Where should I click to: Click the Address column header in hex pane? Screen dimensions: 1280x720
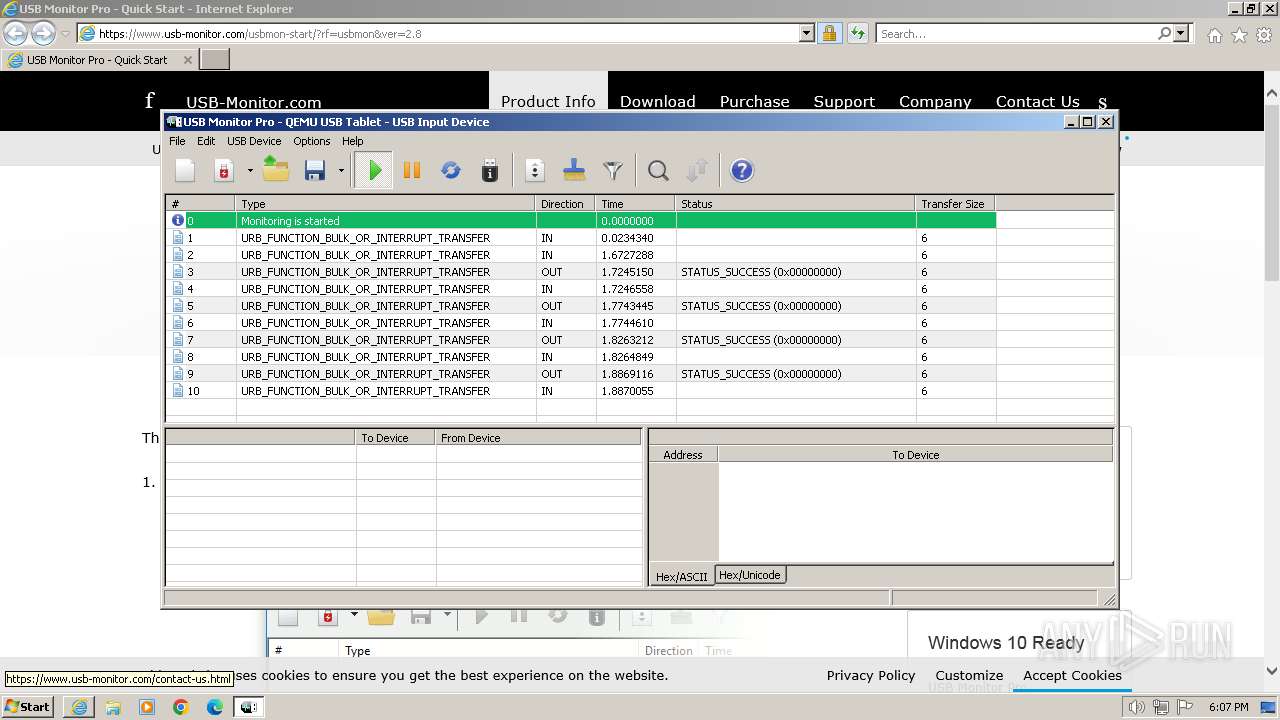[683, 455]
